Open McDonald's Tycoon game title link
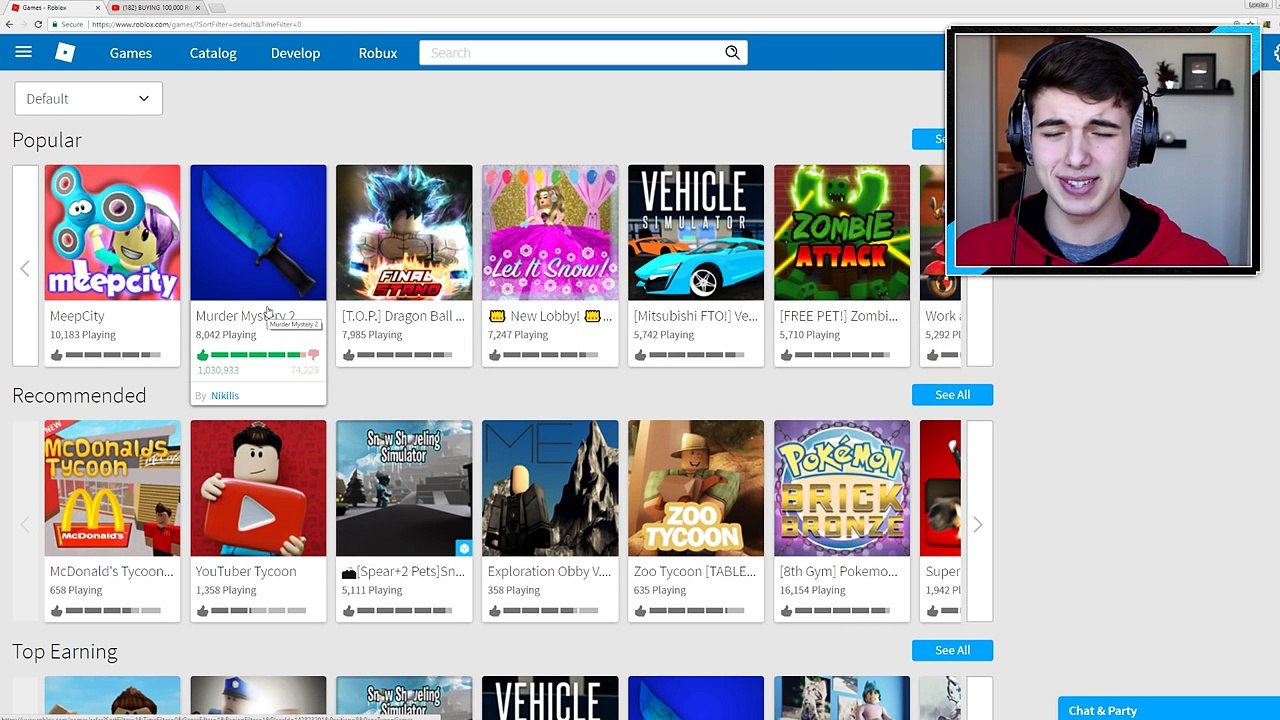1280x720 pixels. coord(112,571)
